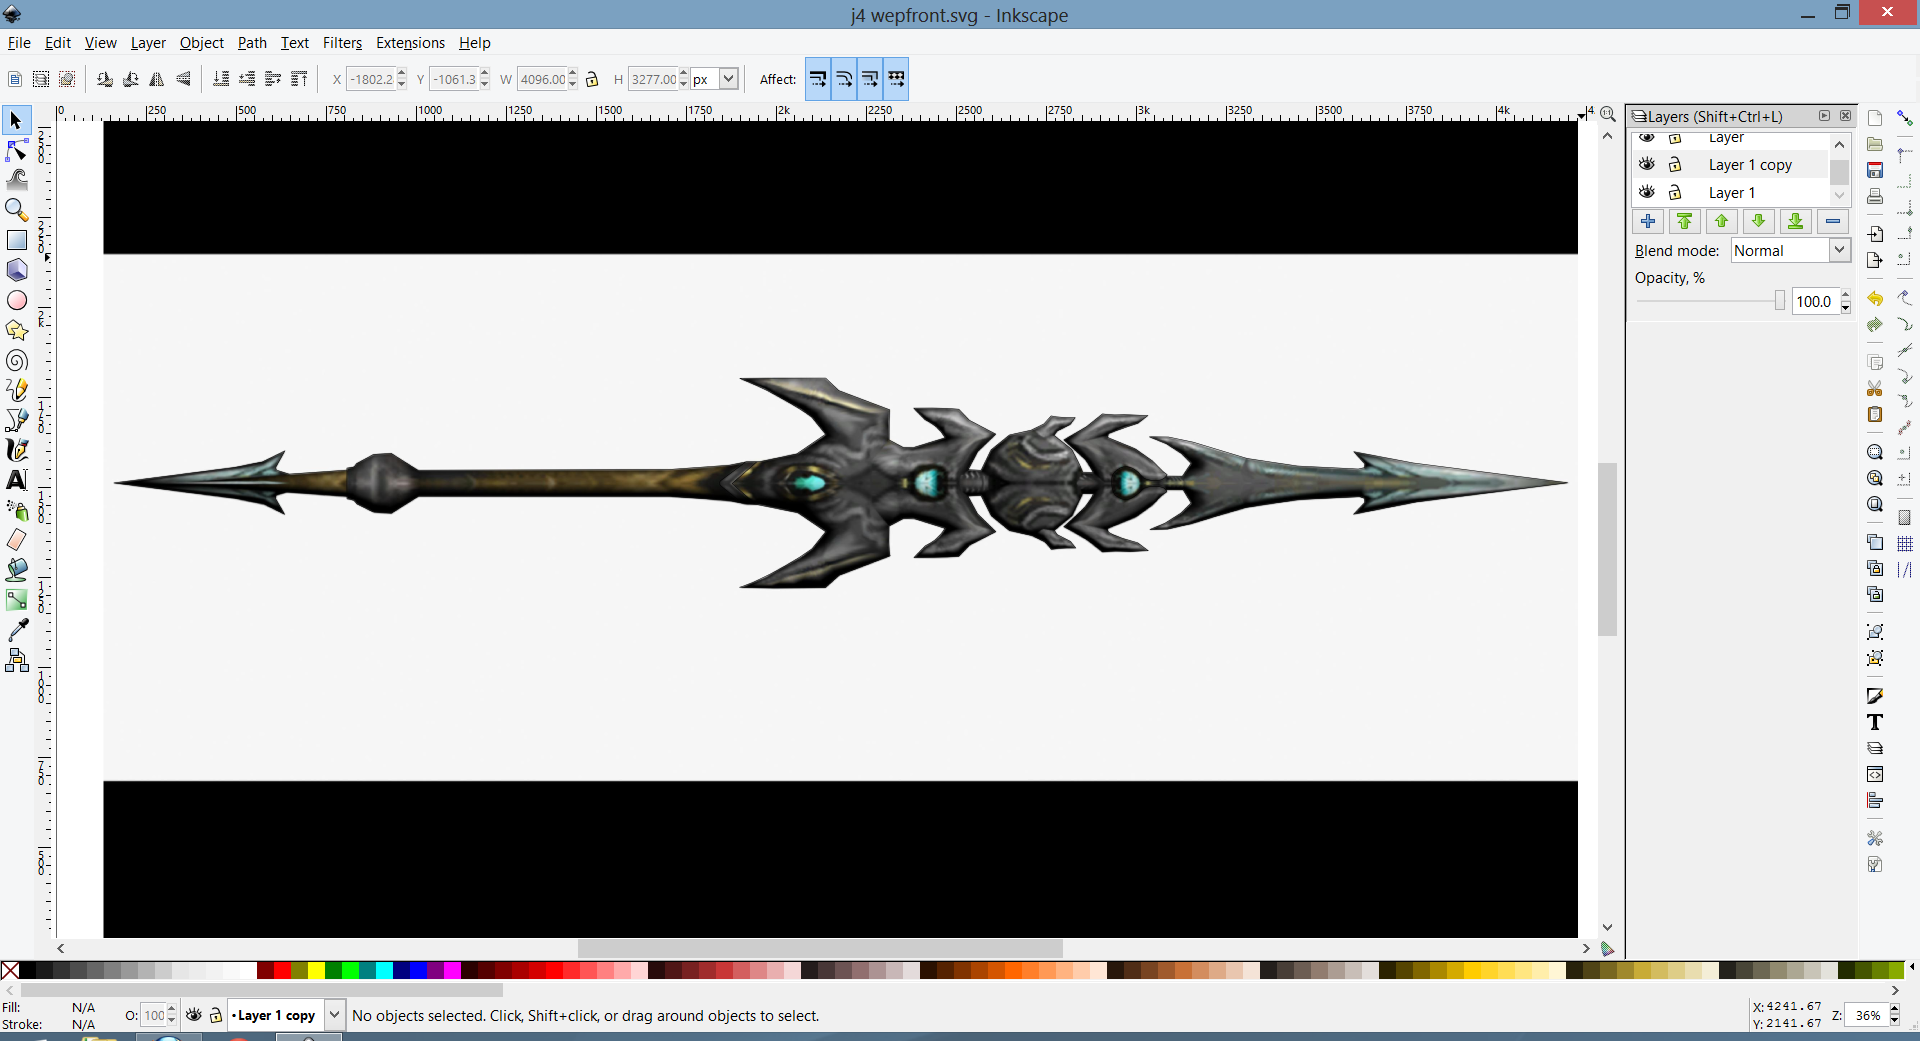This screenshot has height=1041, width=1920.
Task: Select the Eraser tool
Action: [x=16, y=540]
